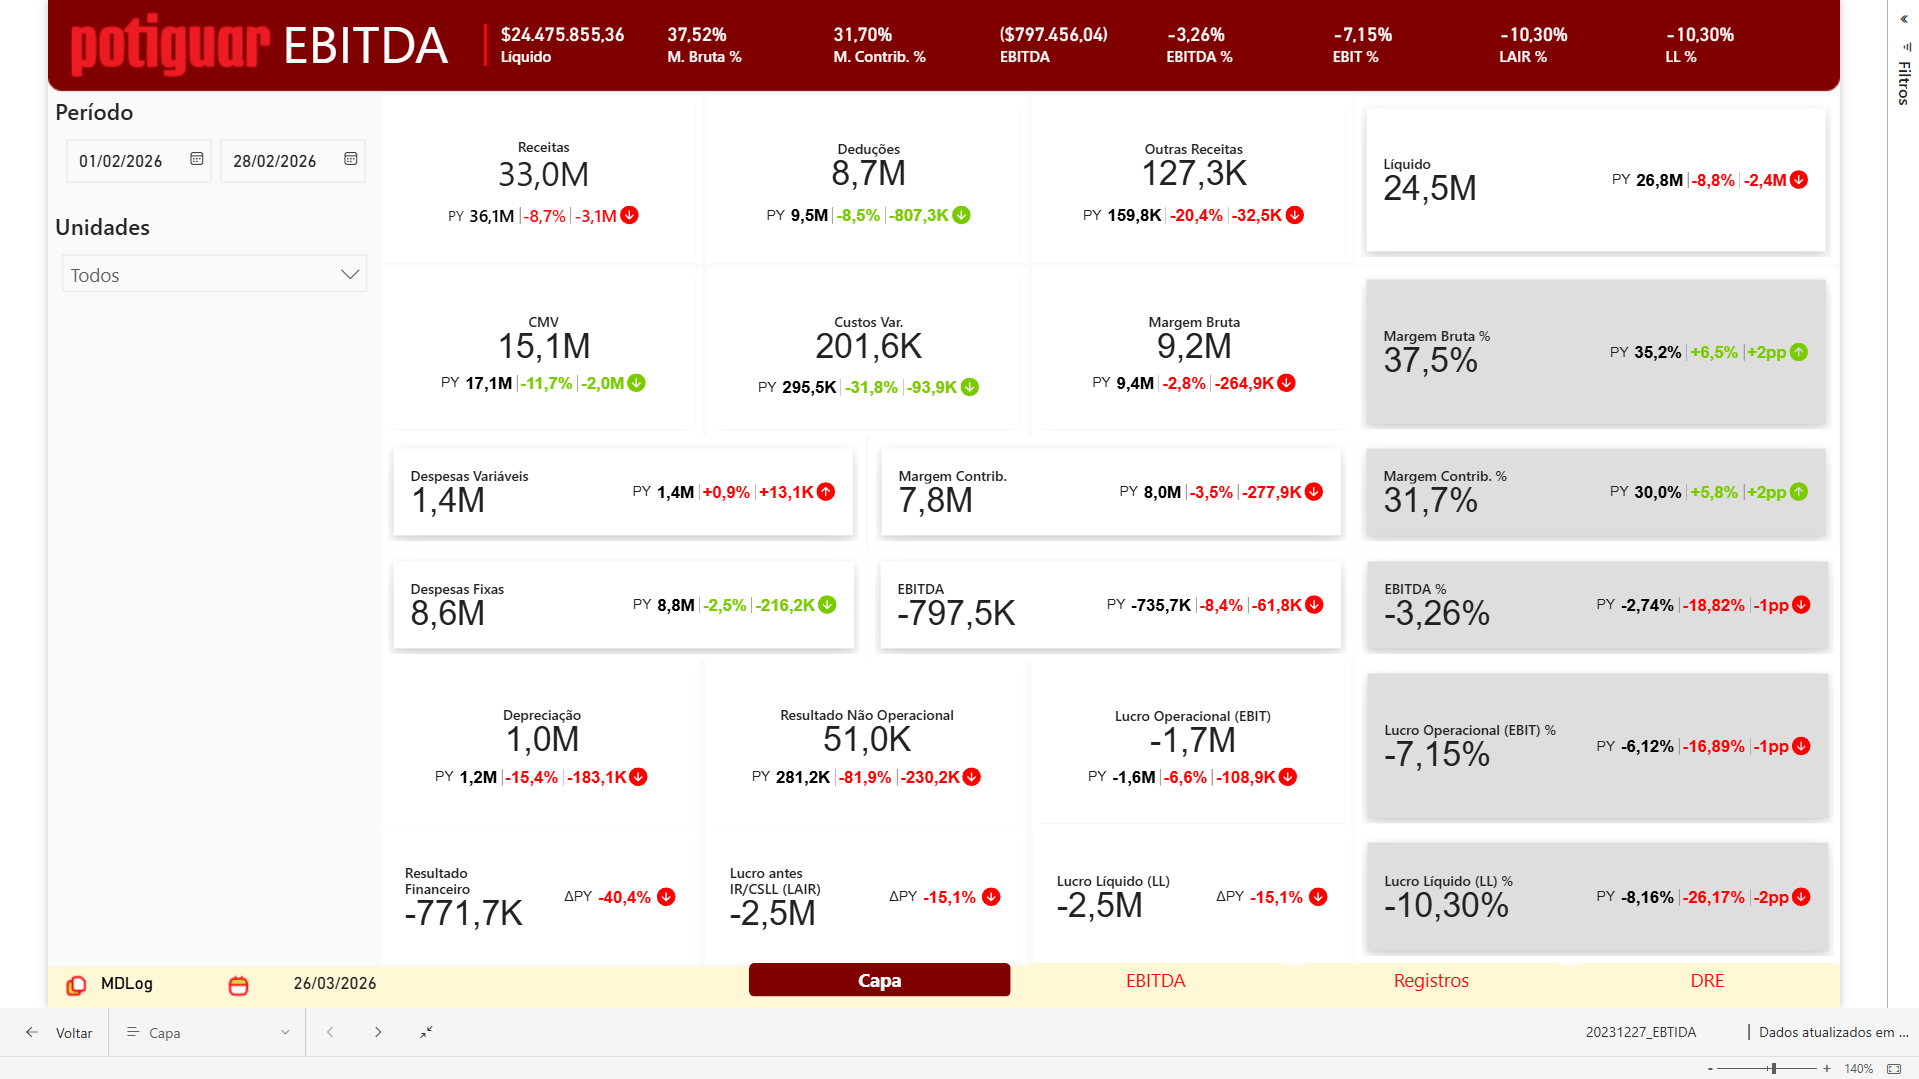This screenshot has width=1919, height=1079.
Task: Open the Registros page
Action: 1431,980
